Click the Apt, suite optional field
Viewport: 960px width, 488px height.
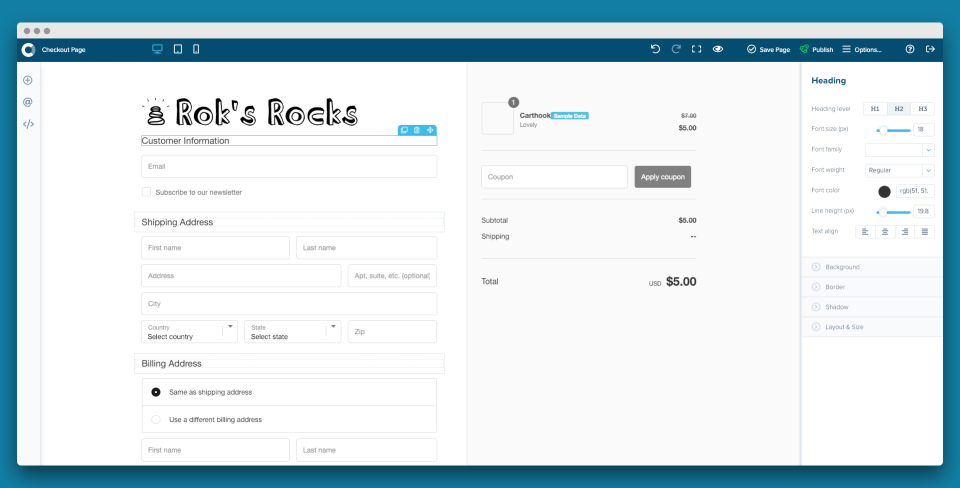click(392, 276)
